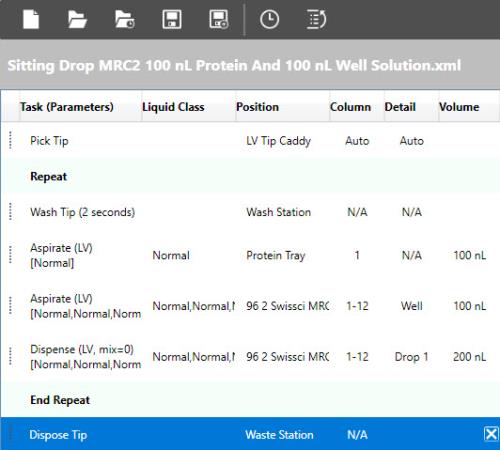Click the clock time-estimate icon
This screenshot has height=450, width=500.
(269, 19)
